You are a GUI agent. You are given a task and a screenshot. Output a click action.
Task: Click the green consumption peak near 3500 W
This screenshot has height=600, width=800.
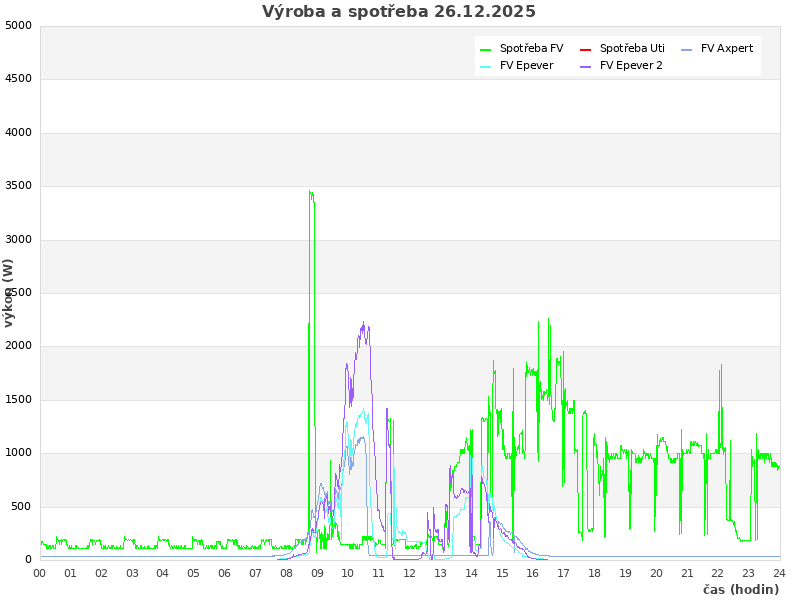pyautogui.click(x=311, y=192)
